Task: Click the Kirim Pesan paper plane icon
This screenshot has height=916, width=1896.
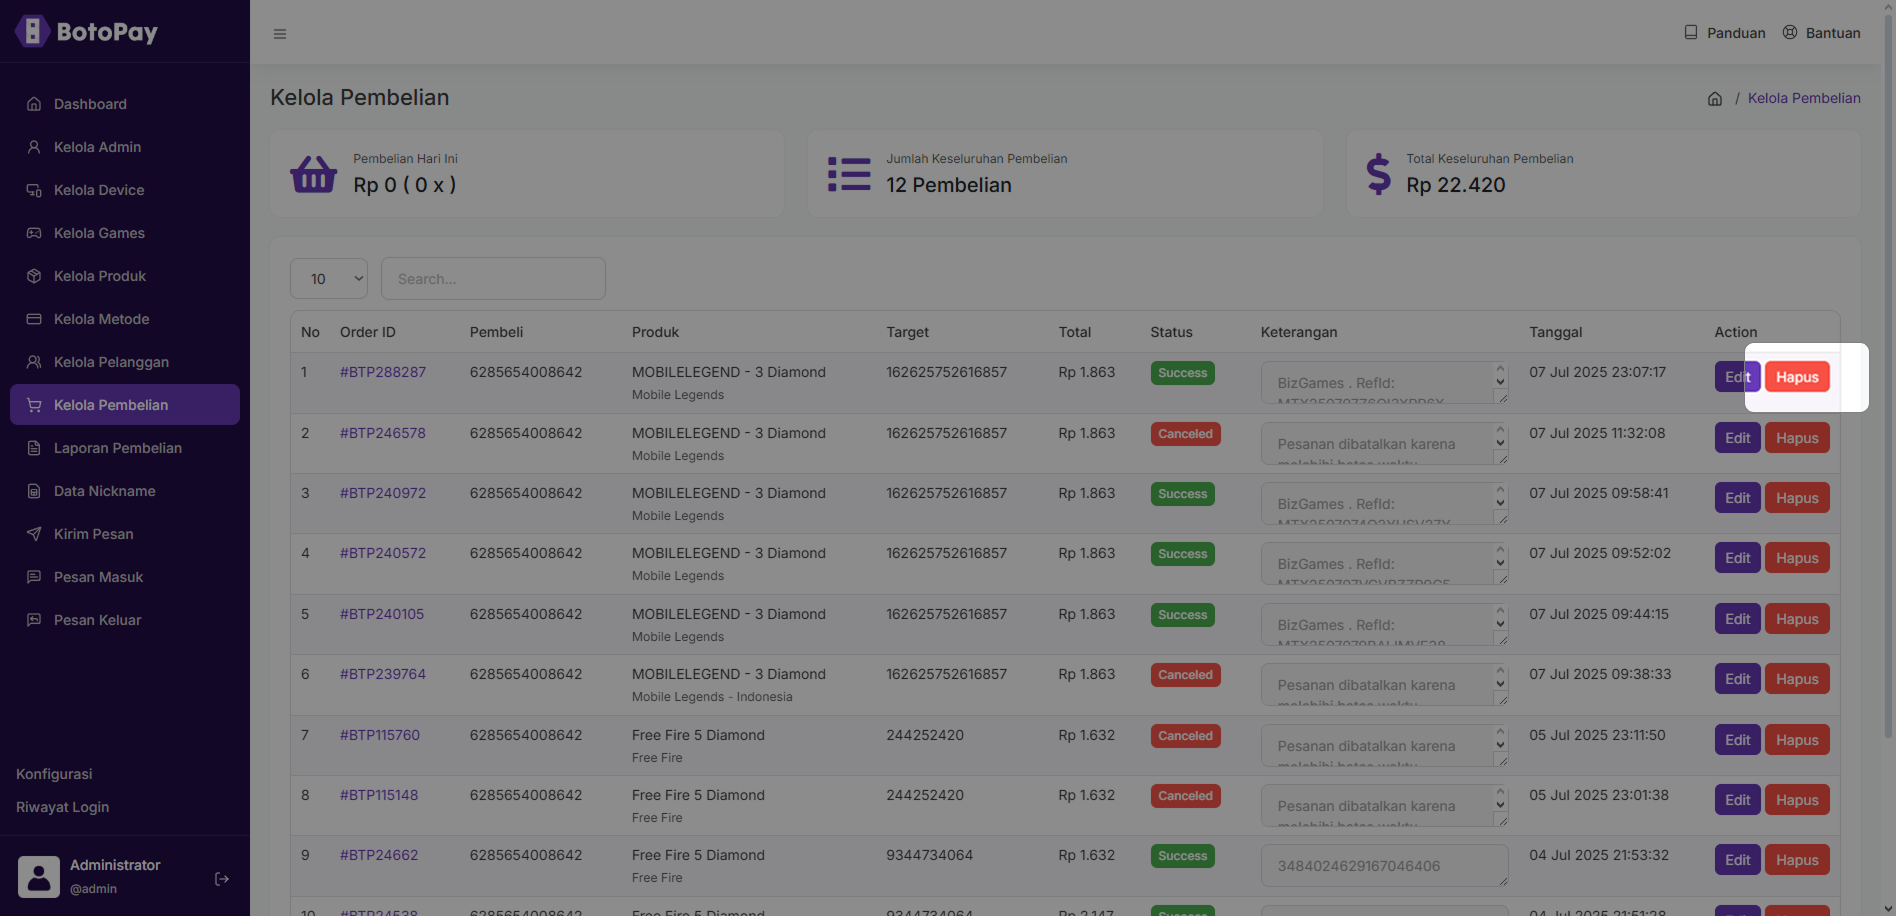Action: (x=34, y=534)
